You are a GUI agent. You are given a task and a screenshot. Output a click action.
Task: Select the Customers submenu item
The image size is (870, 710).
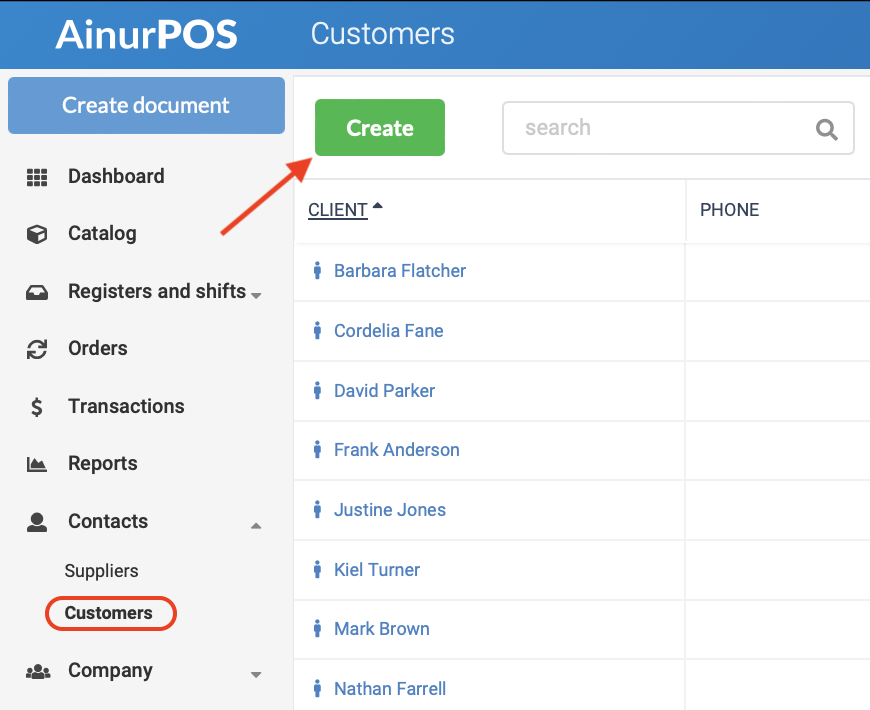tap(109, 613)
